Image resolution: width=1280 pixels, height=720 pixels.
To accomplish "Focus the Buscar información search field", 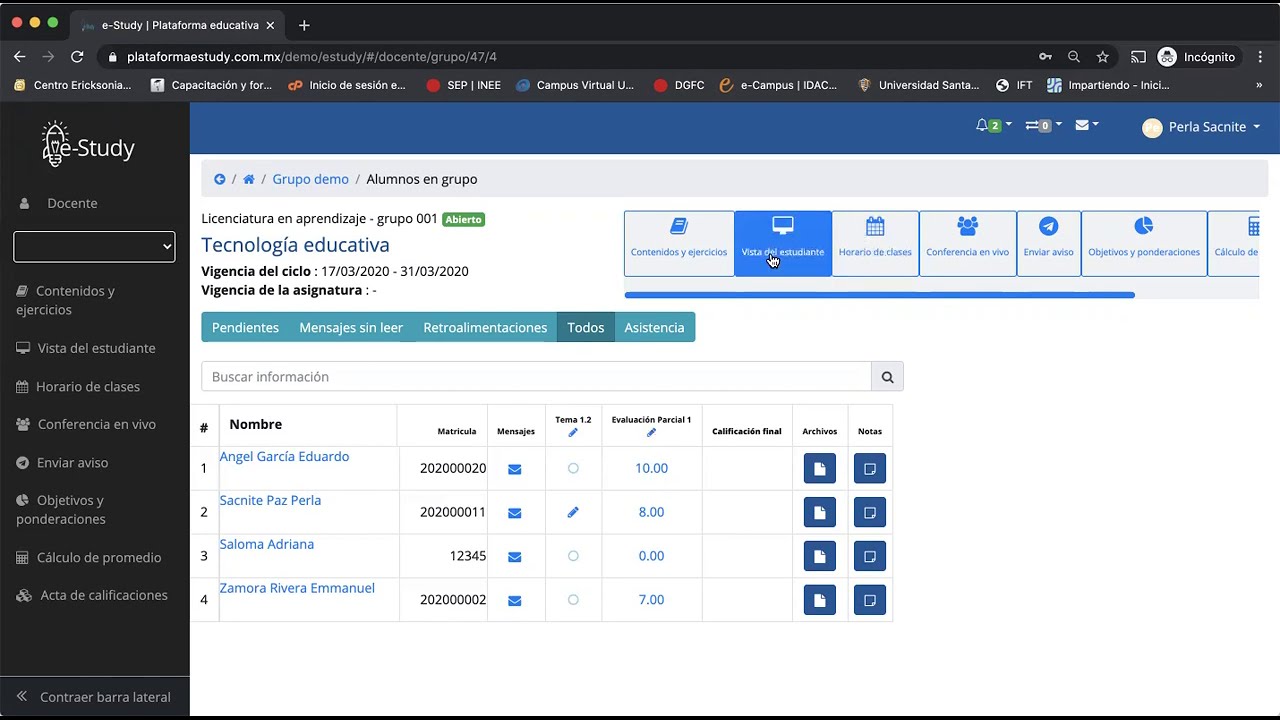I will pos(536,377).
